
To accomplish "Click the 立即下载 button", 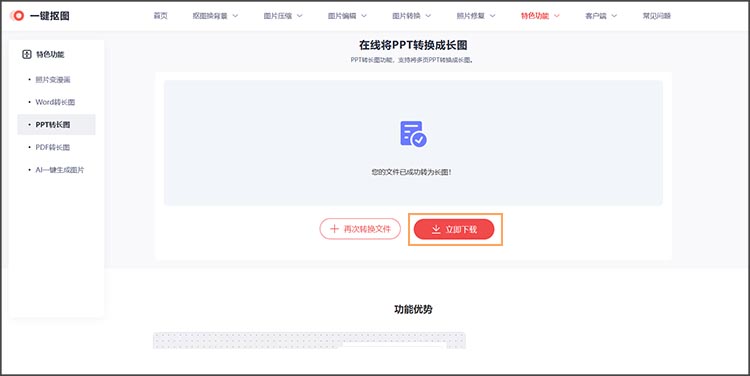I will (454, 230).
